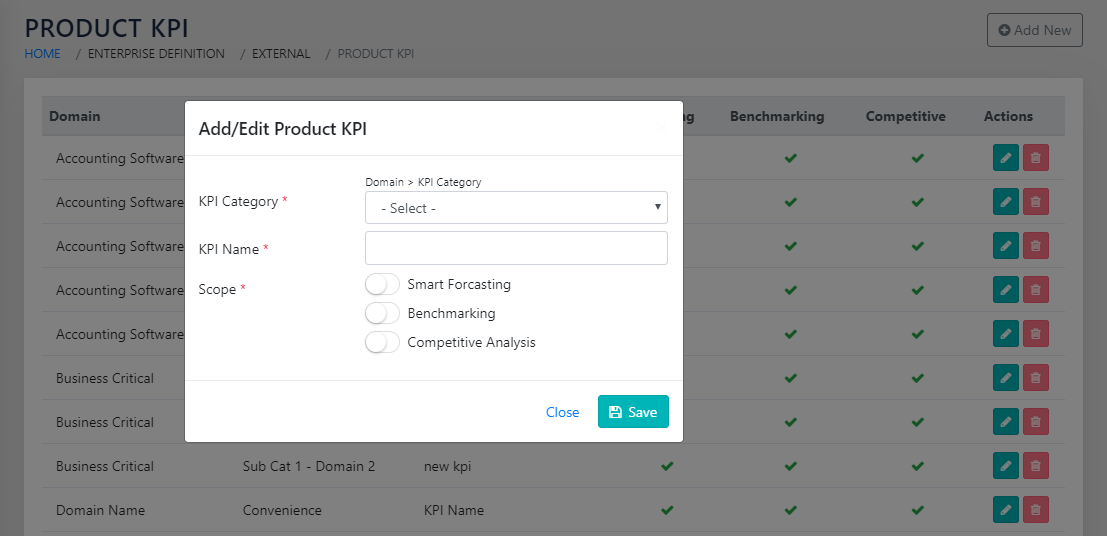Click trash icon in Domain Name row
1107x536 pixels.
click(x=1036, y=510)
